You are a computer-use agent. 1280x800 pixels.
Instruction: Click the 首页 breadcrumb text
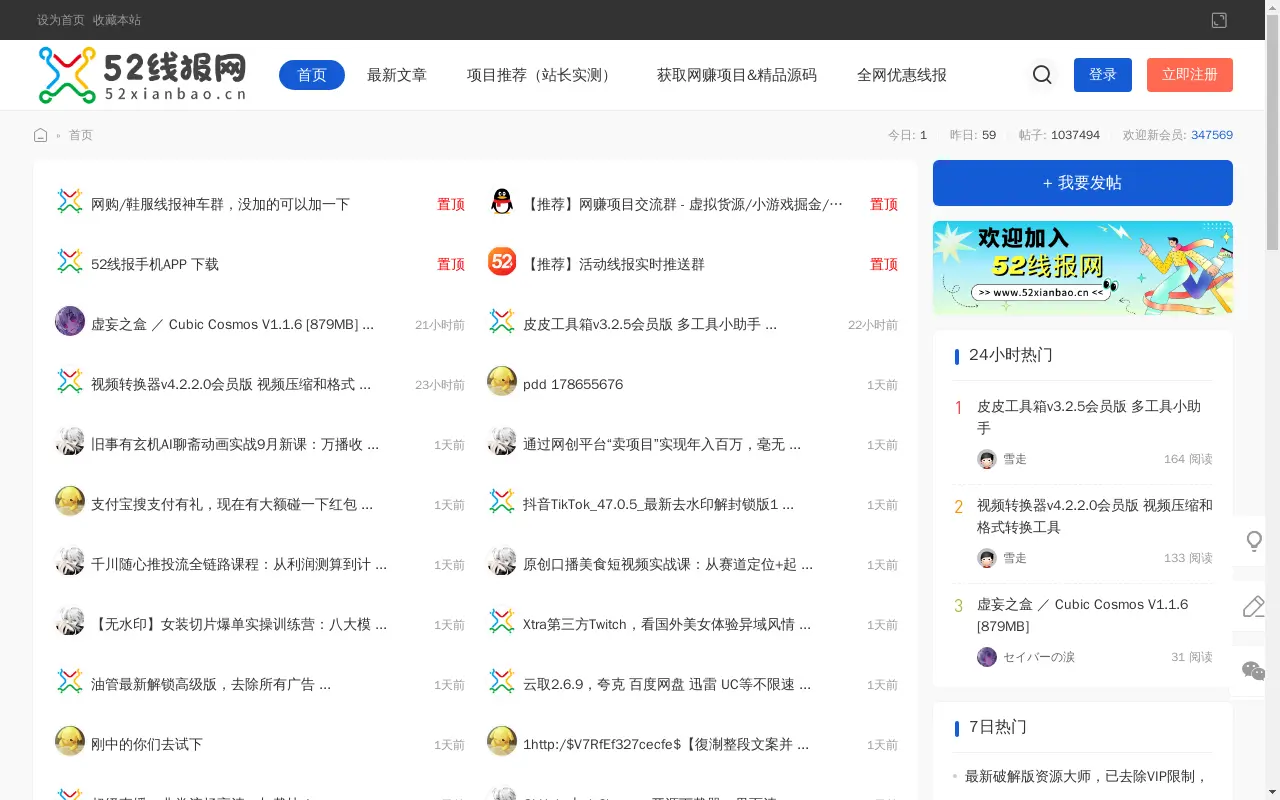81,135
